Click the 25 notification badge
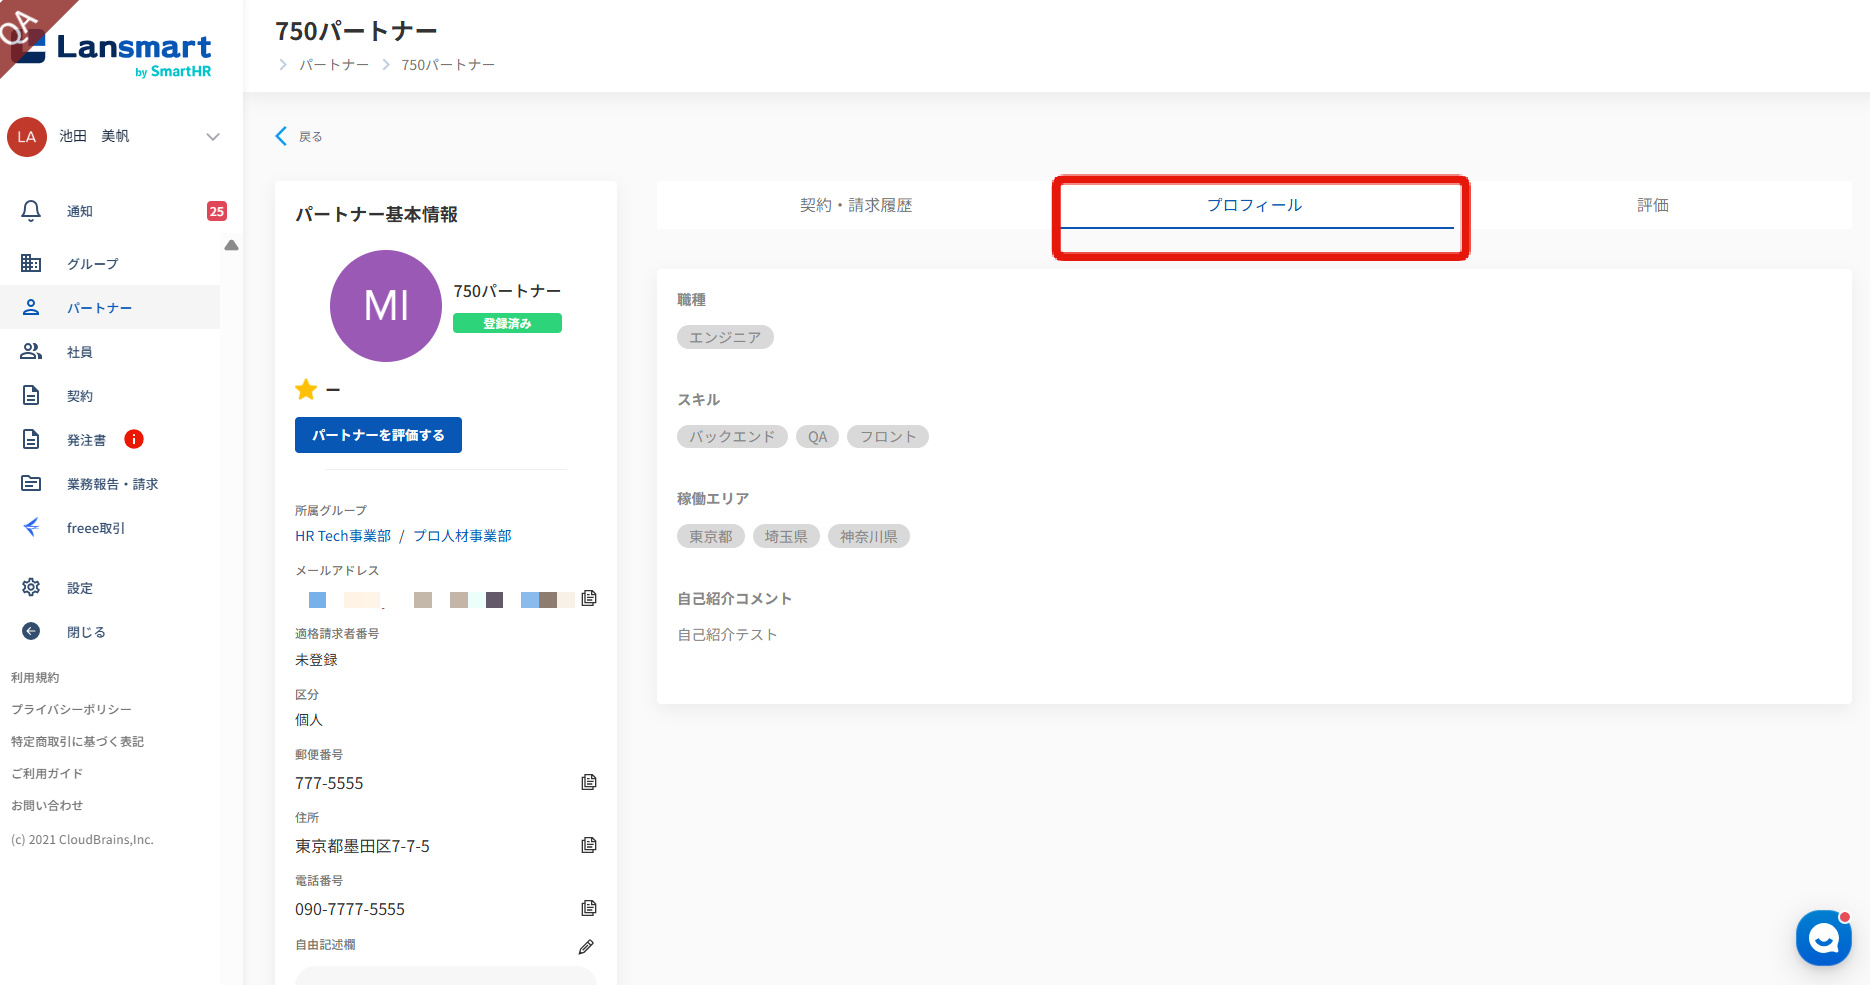 coord(217,211)
